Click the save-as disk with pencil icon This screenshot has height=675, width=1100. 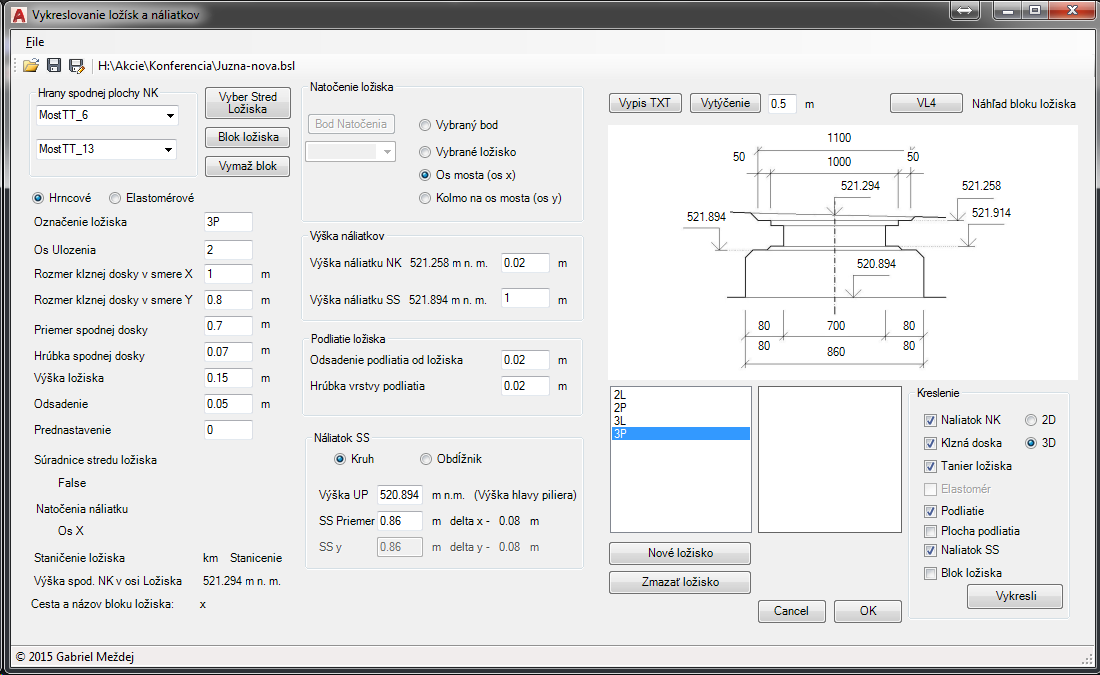click(76, 66)
